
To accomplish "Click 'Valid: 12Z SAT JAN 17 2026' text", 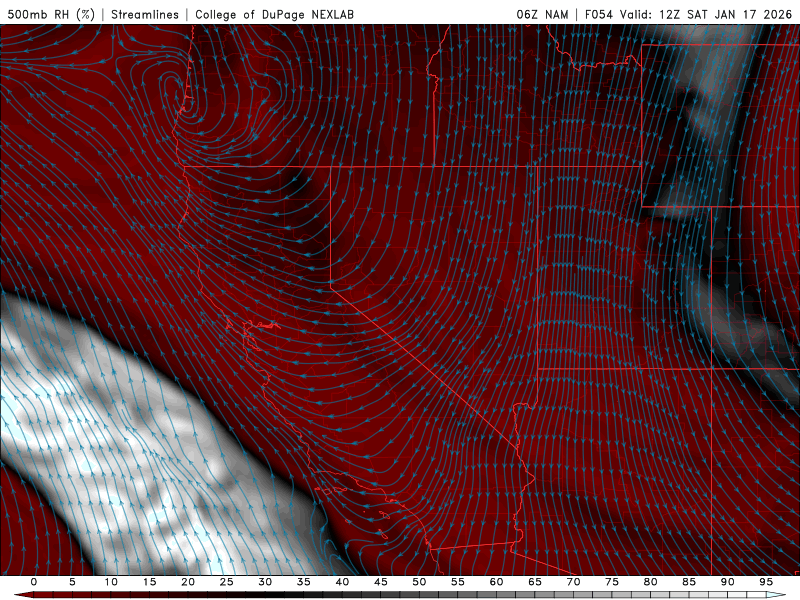I will 706,14.
